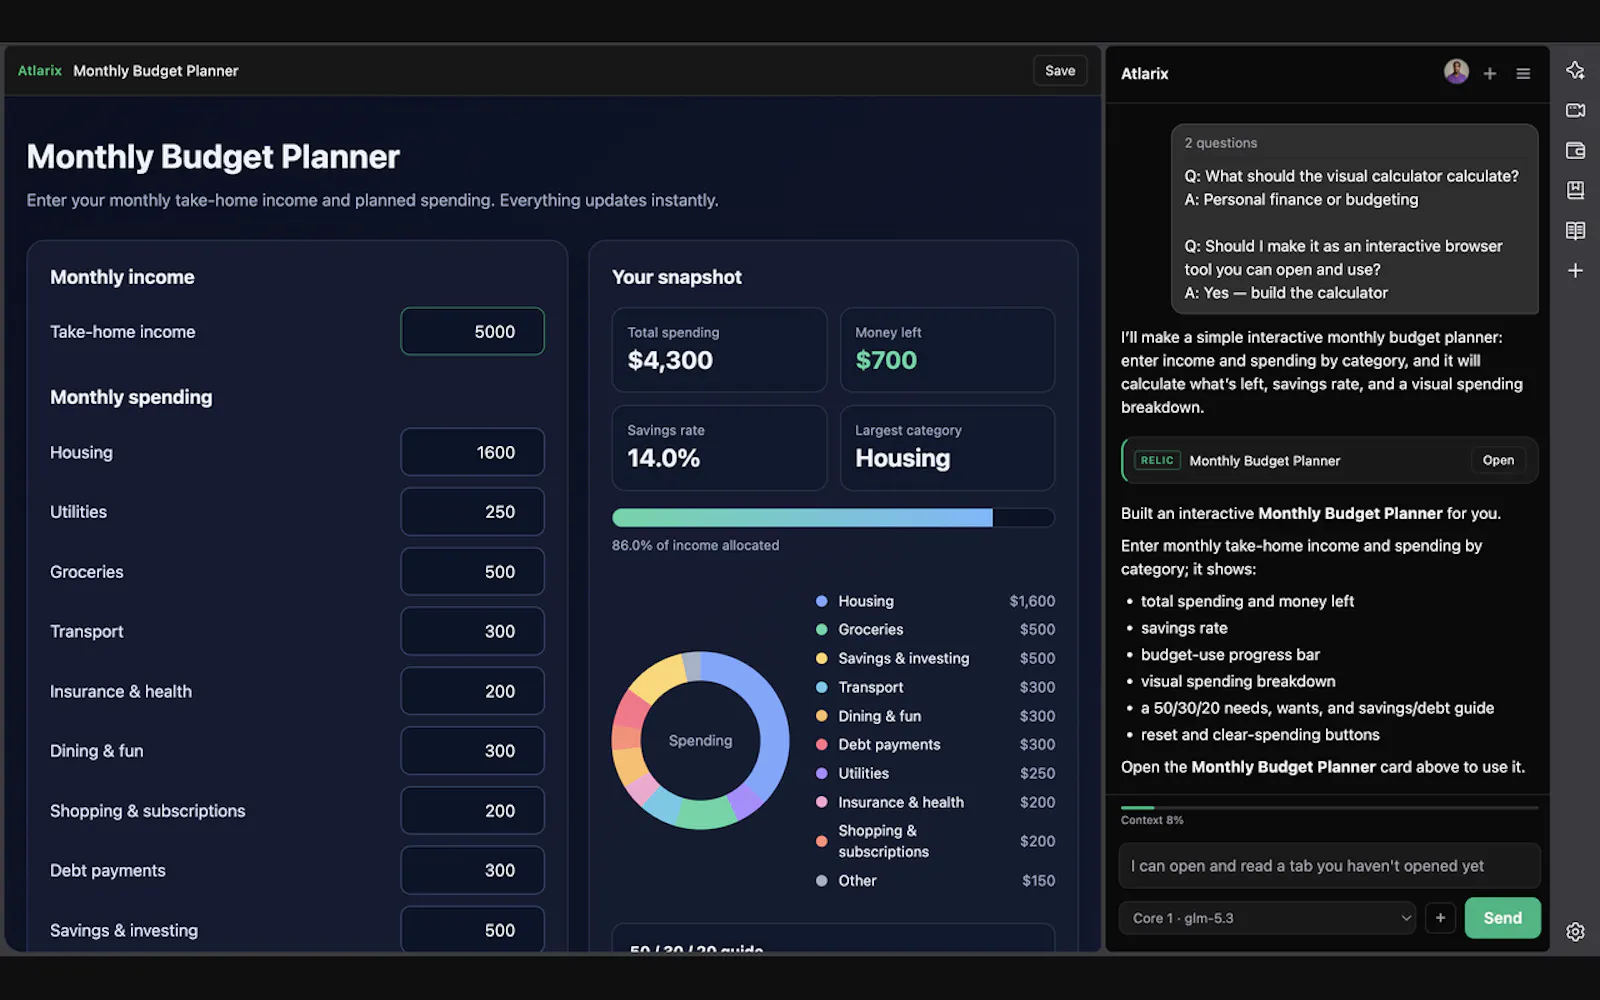This screenshot has height=1000, width=1600.
Task: Click the Transport legend color dot
Action: (x=821, y=687)
